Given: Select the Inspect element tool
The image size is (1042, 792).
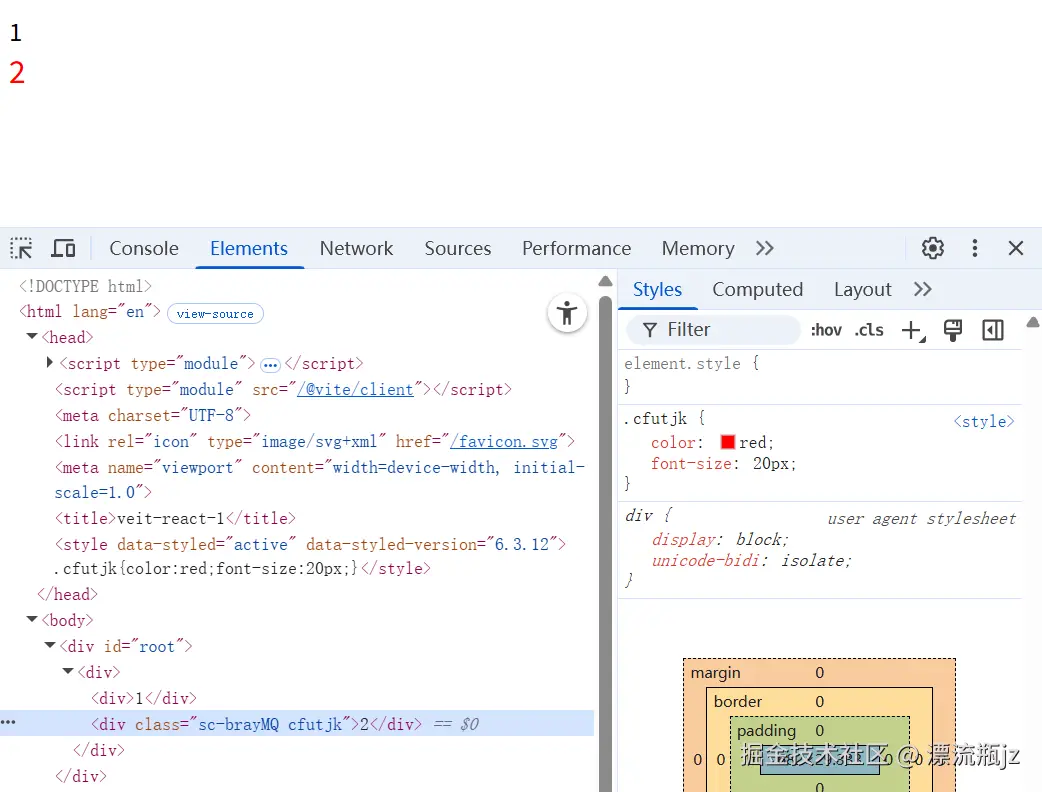Looking at the screenshot, I should click(20, 248).
